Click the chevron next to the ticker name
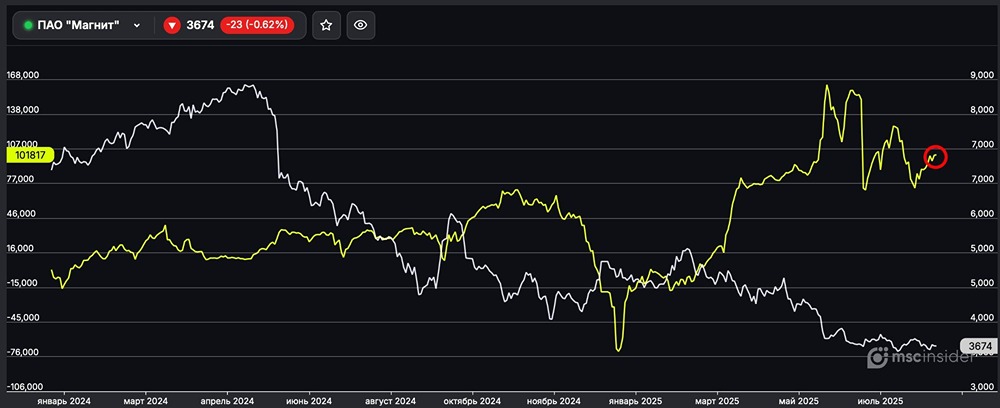This screenshot has width=1000, height=408. 137,26
